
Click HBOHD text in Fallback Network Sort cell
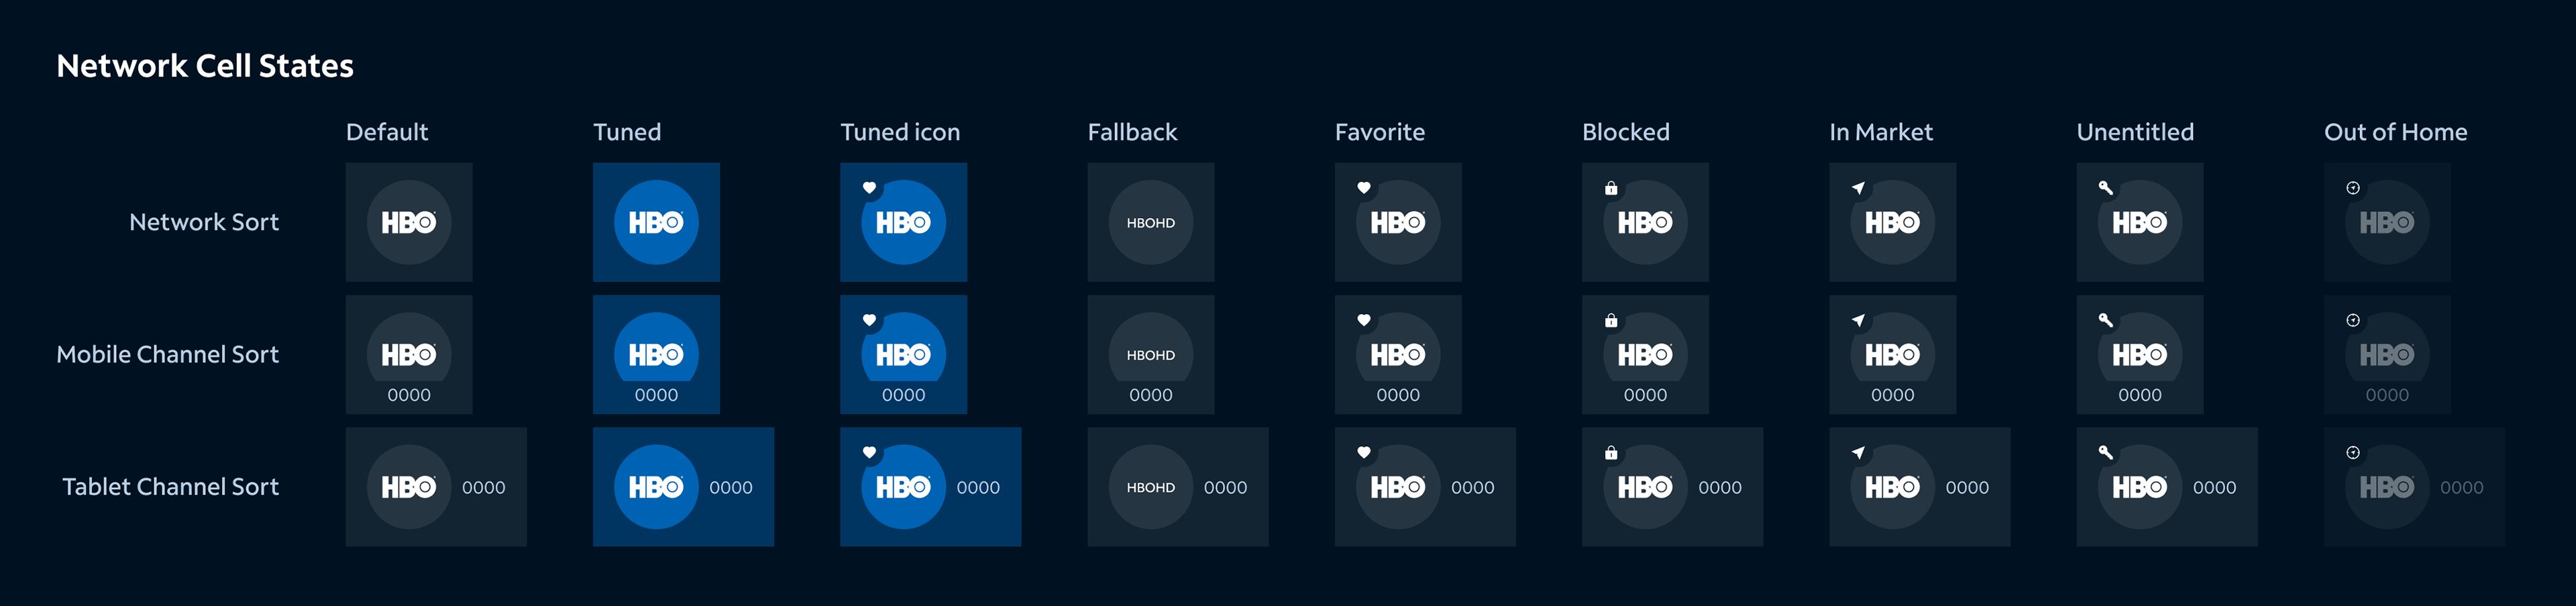point(1151,223)
